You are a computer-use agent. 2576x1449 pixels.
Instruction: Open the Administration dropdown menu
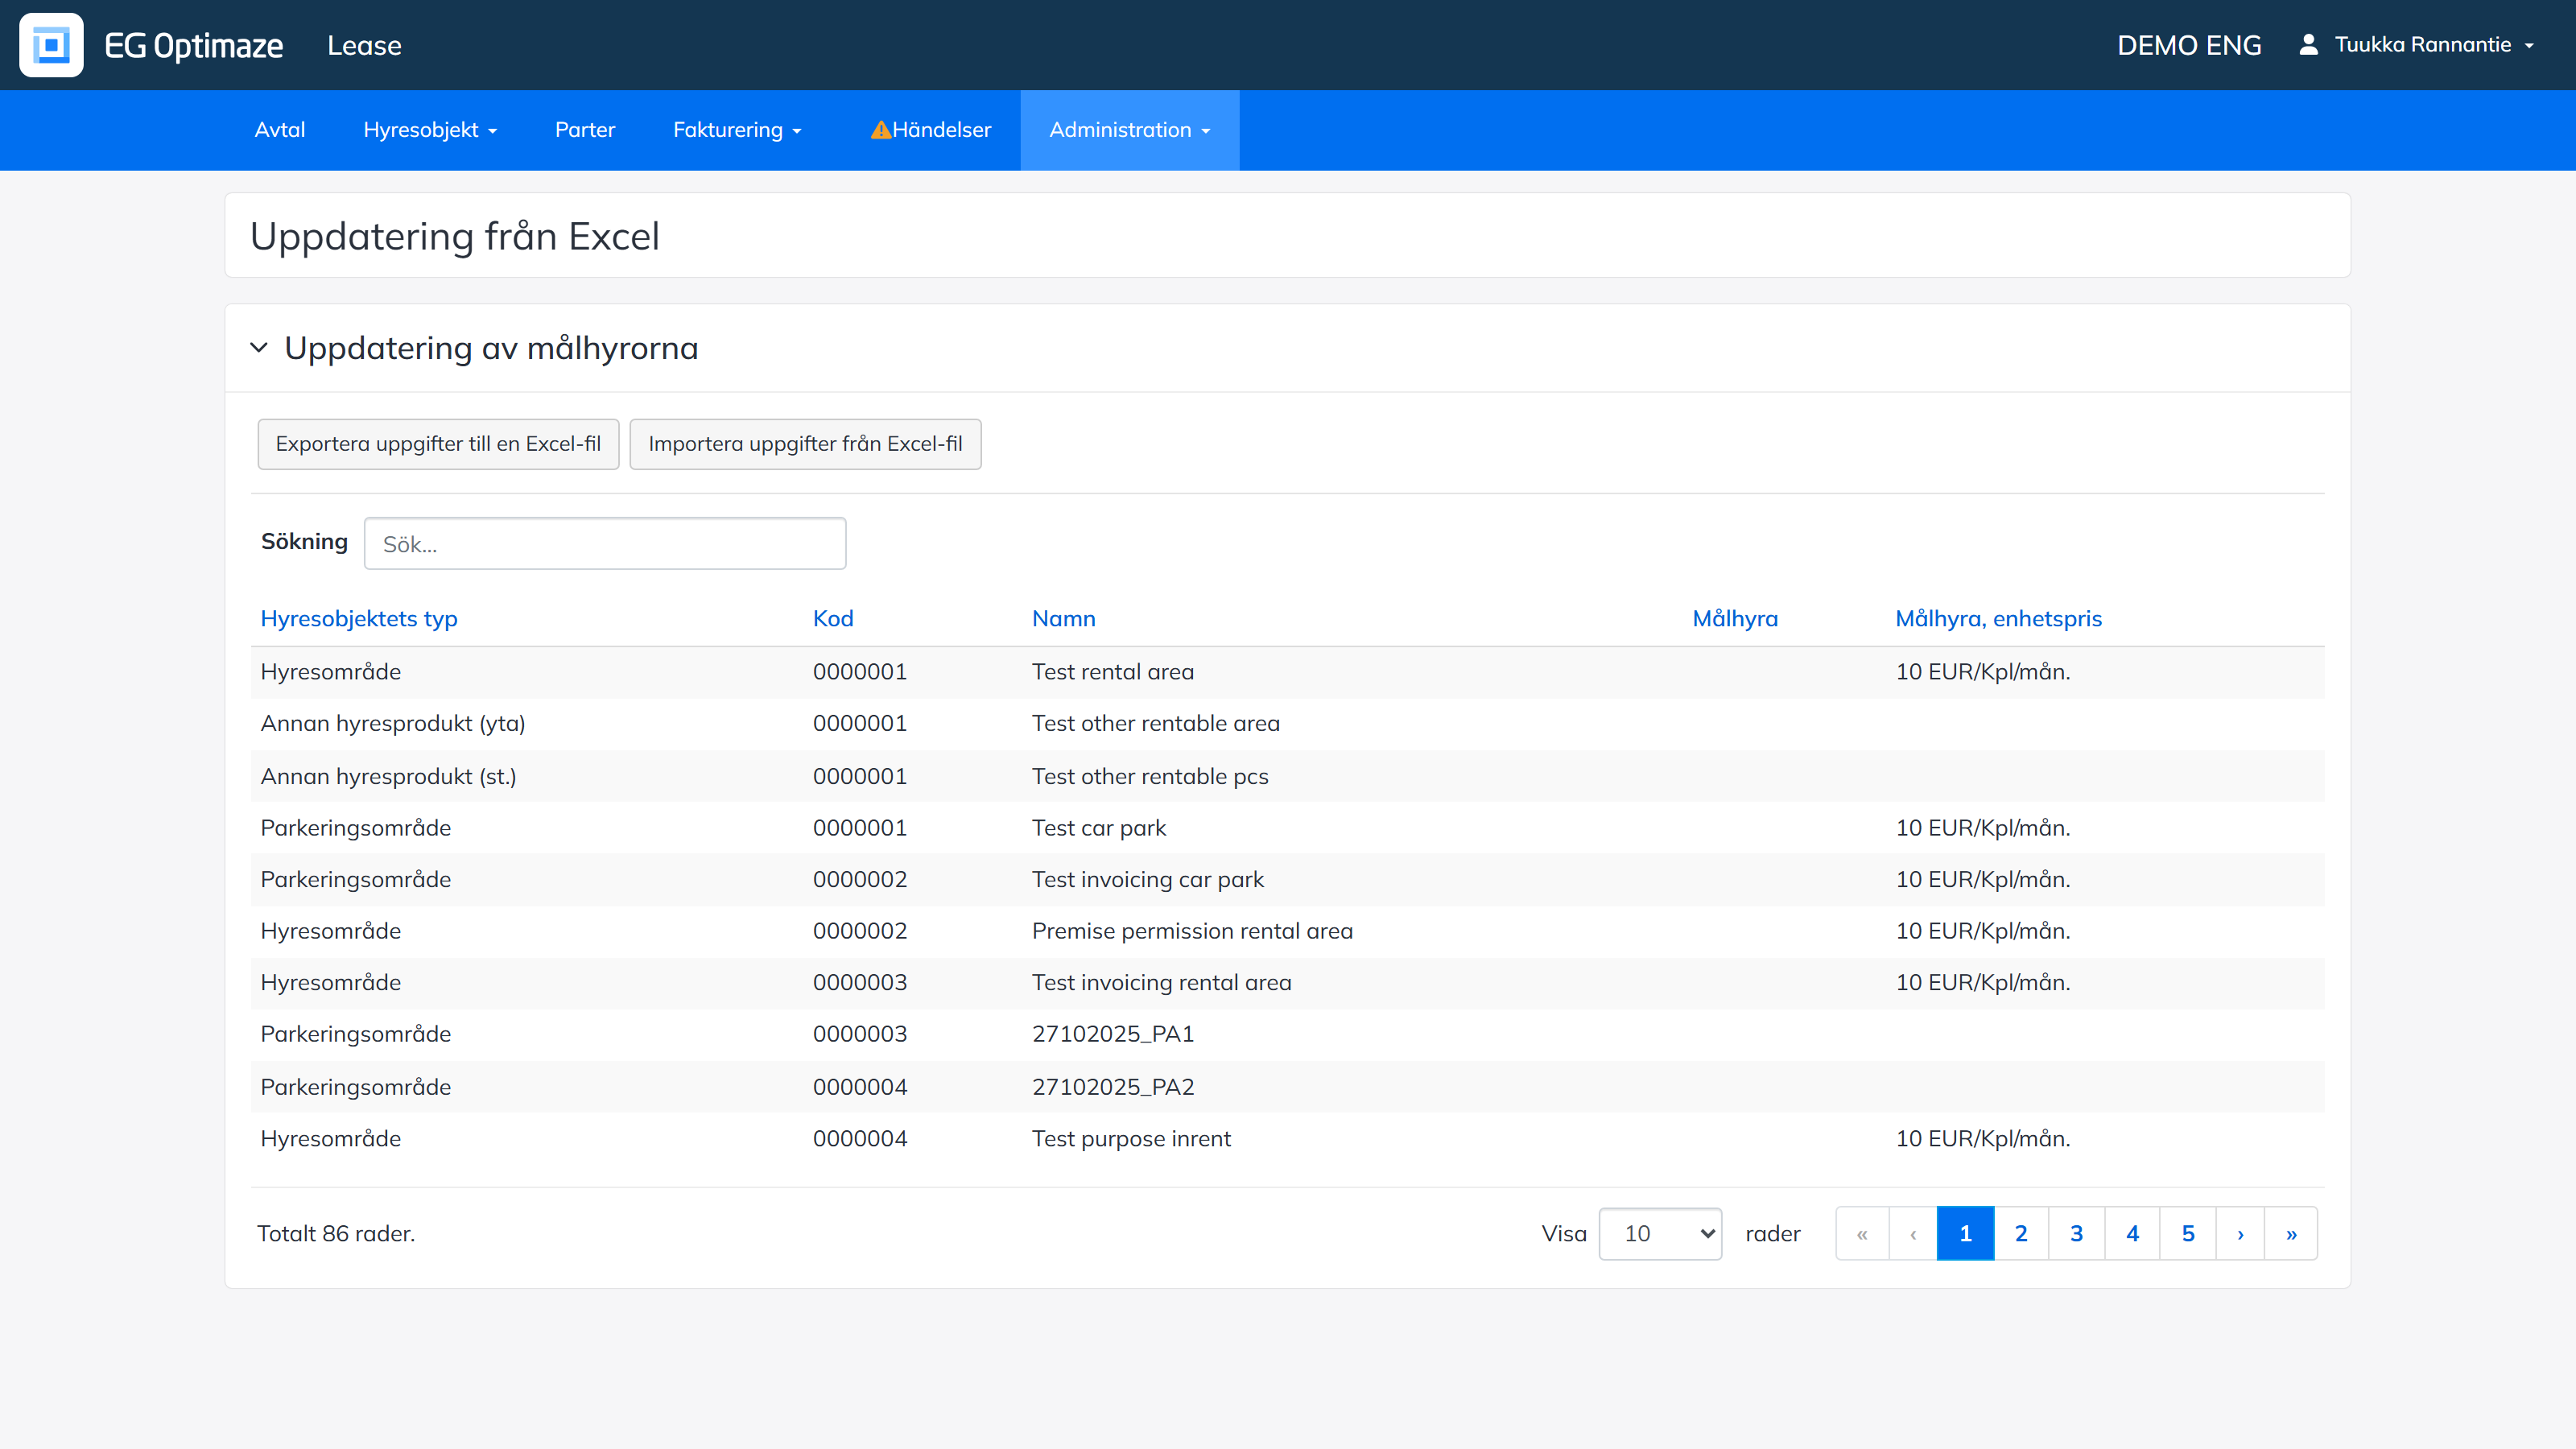click(x=1130, y=130)
